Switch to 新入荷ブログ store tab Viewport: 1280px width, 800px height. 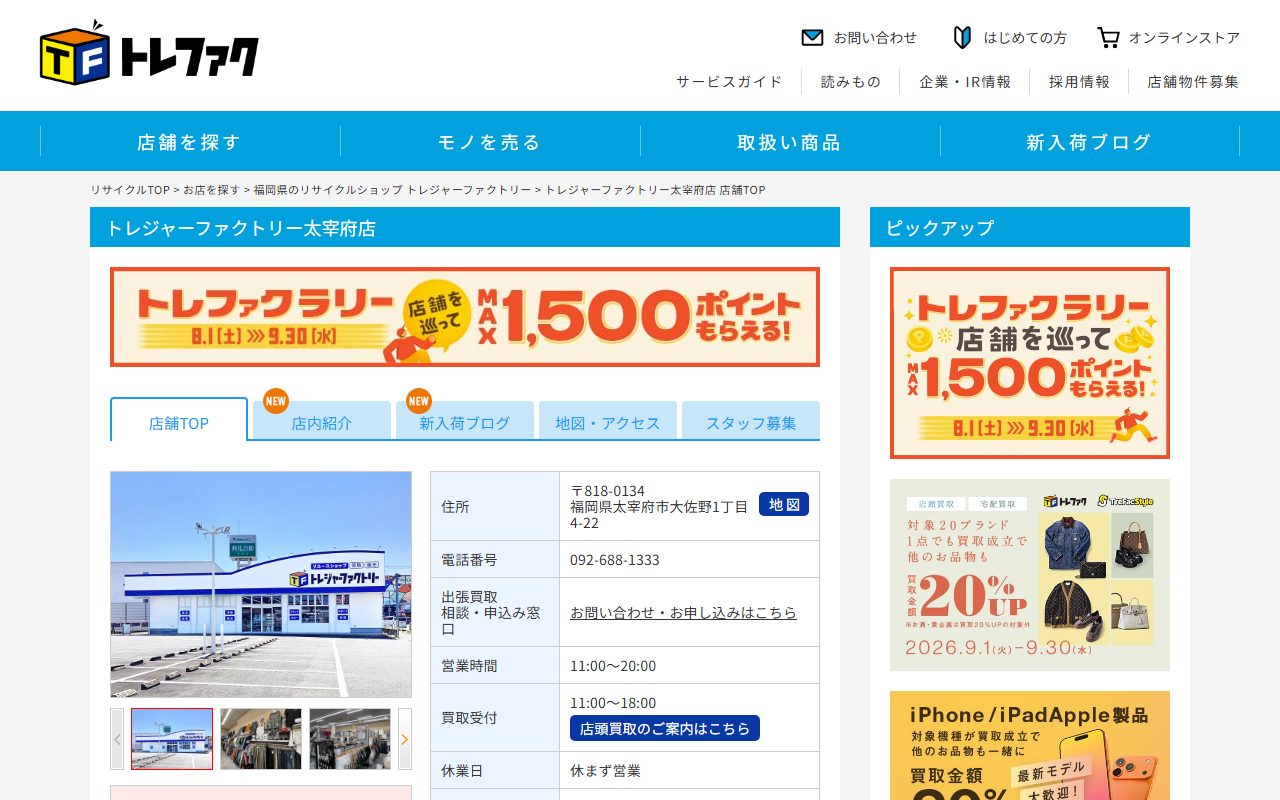[465, 422]
